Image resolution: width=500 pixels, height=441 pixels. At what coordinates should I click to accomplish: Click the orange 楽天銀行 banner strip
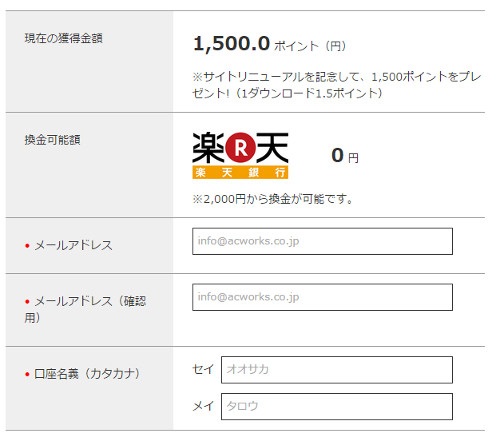[x=240, y=173]
